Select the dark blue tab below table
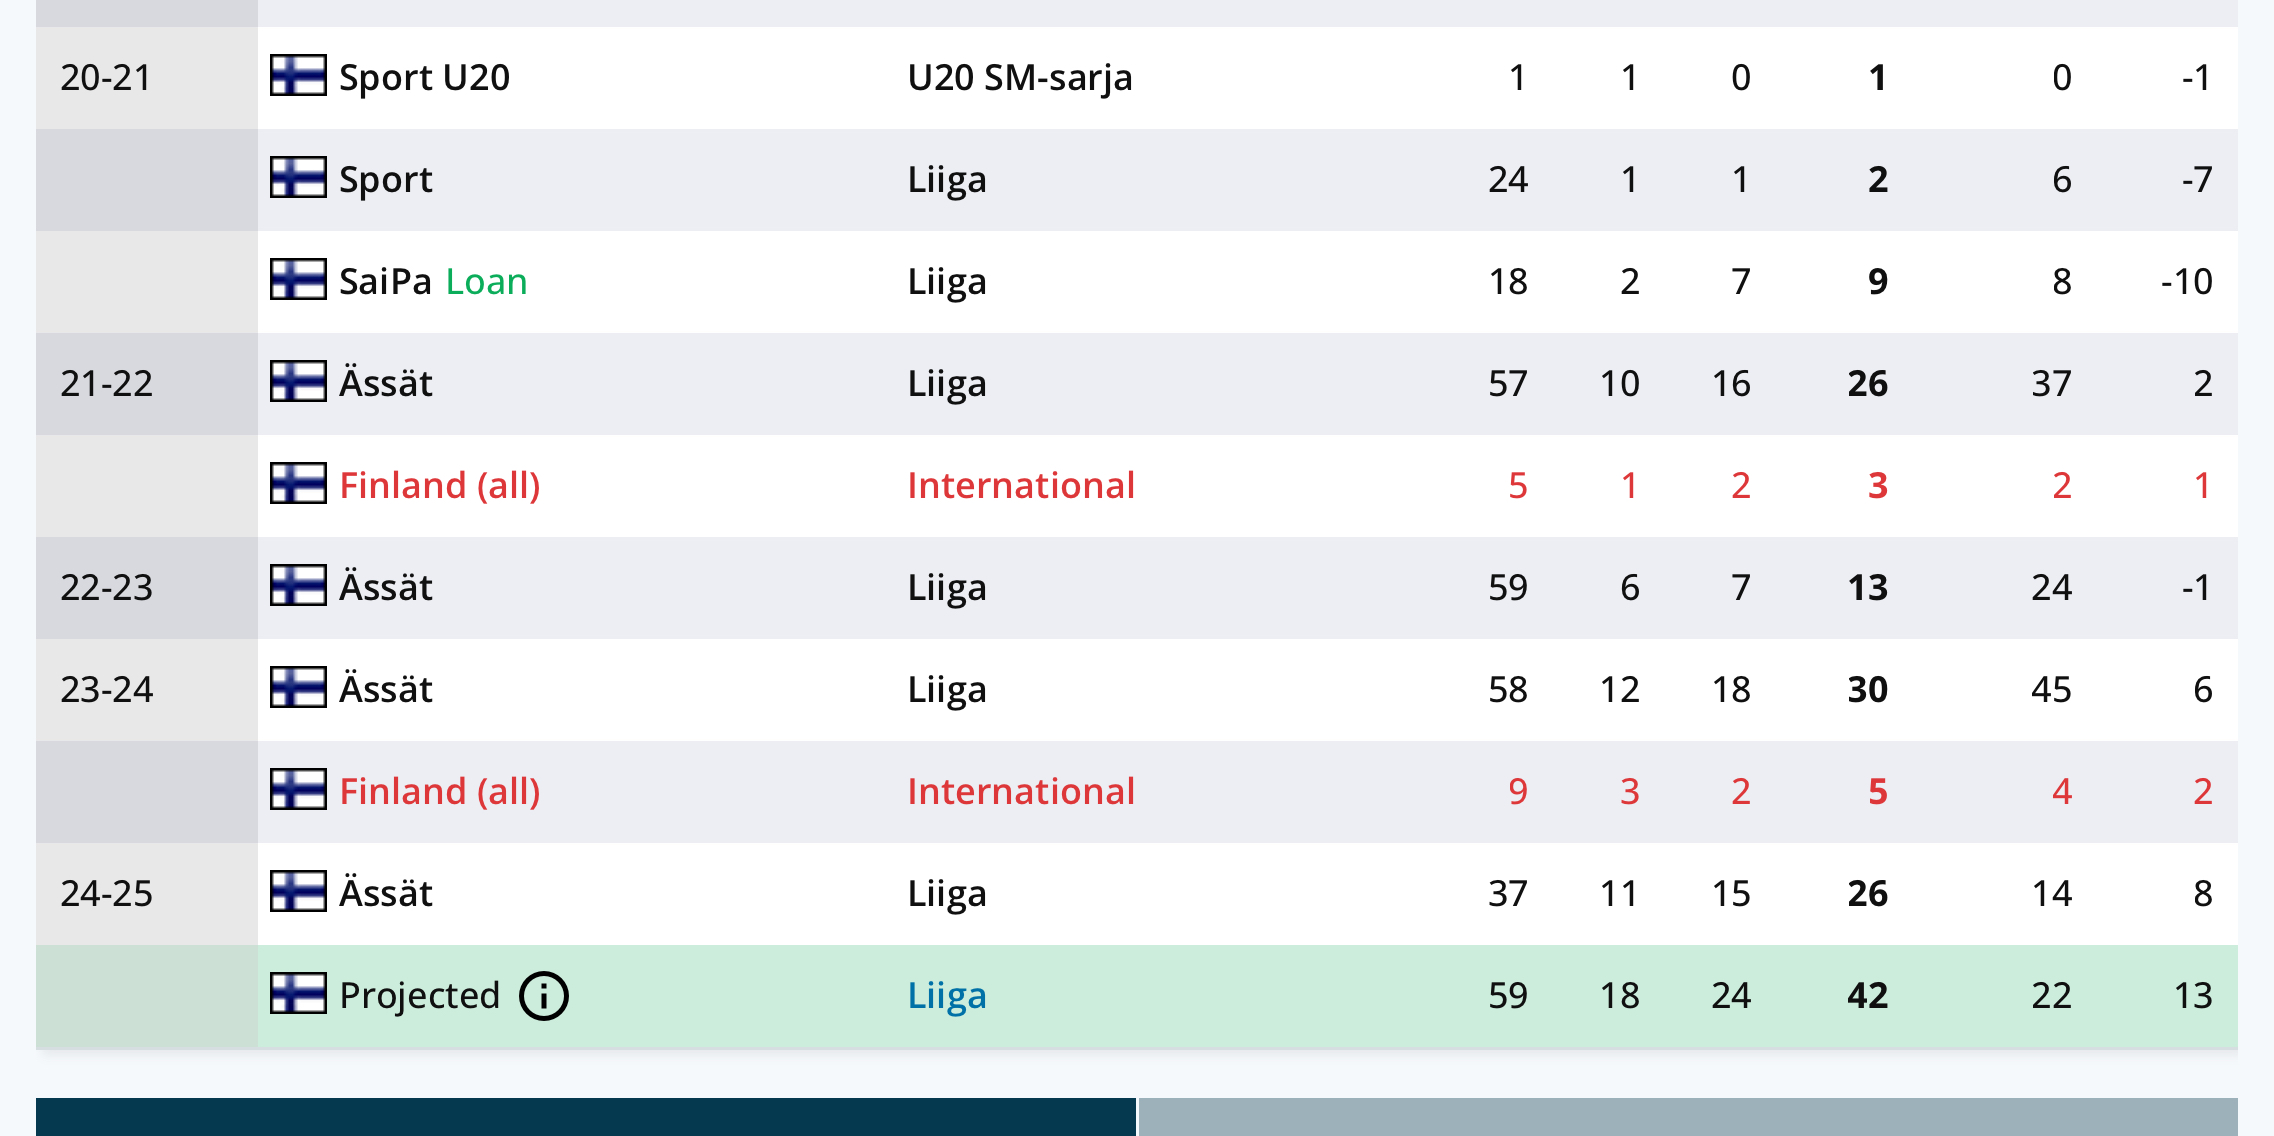This screenshot has height=1136, width=2274. (586, 1117)
